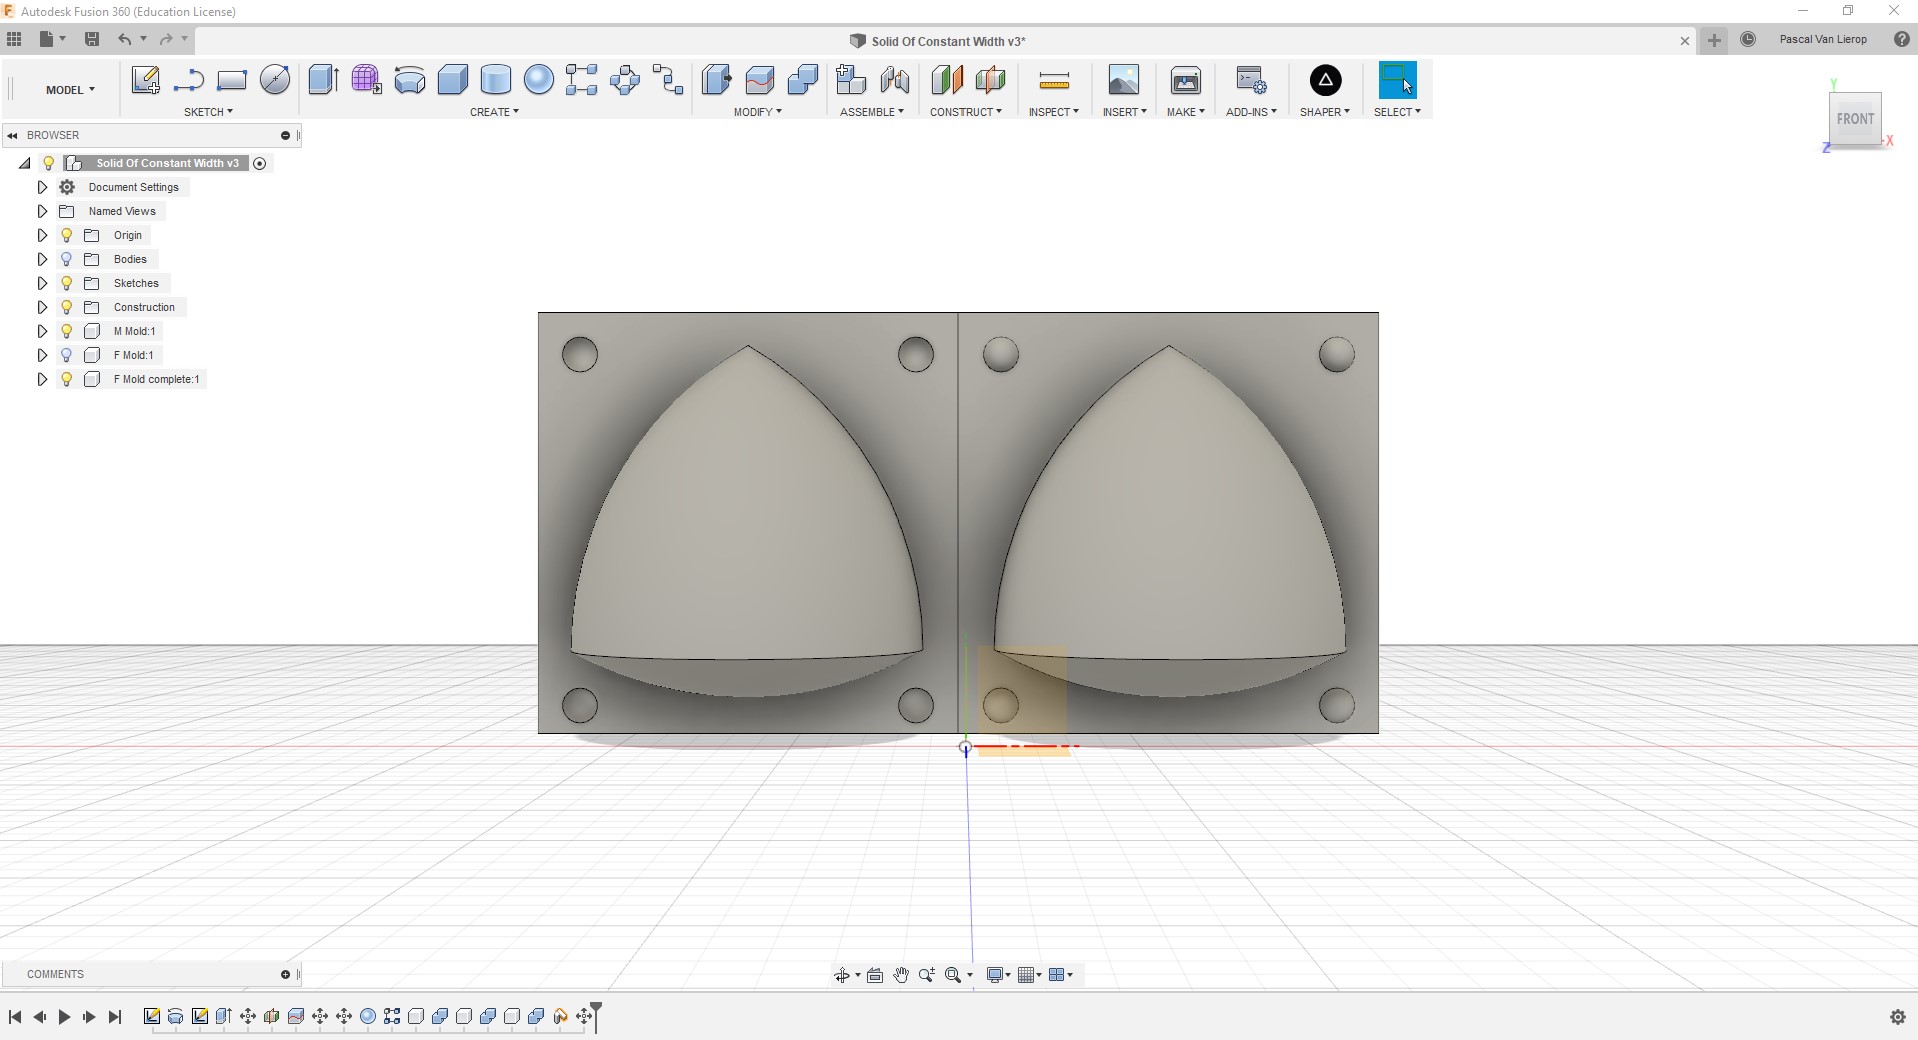Toggle visibility of Bodies folder

pos(67,259)
